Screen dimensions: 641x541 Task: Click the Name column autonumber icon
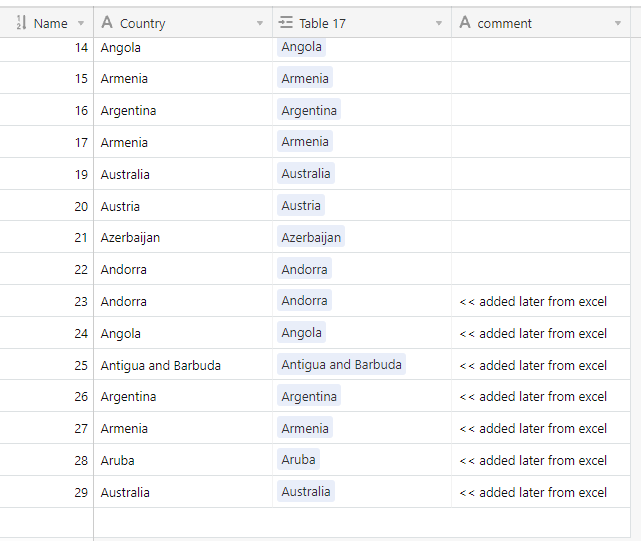point(21,23)
